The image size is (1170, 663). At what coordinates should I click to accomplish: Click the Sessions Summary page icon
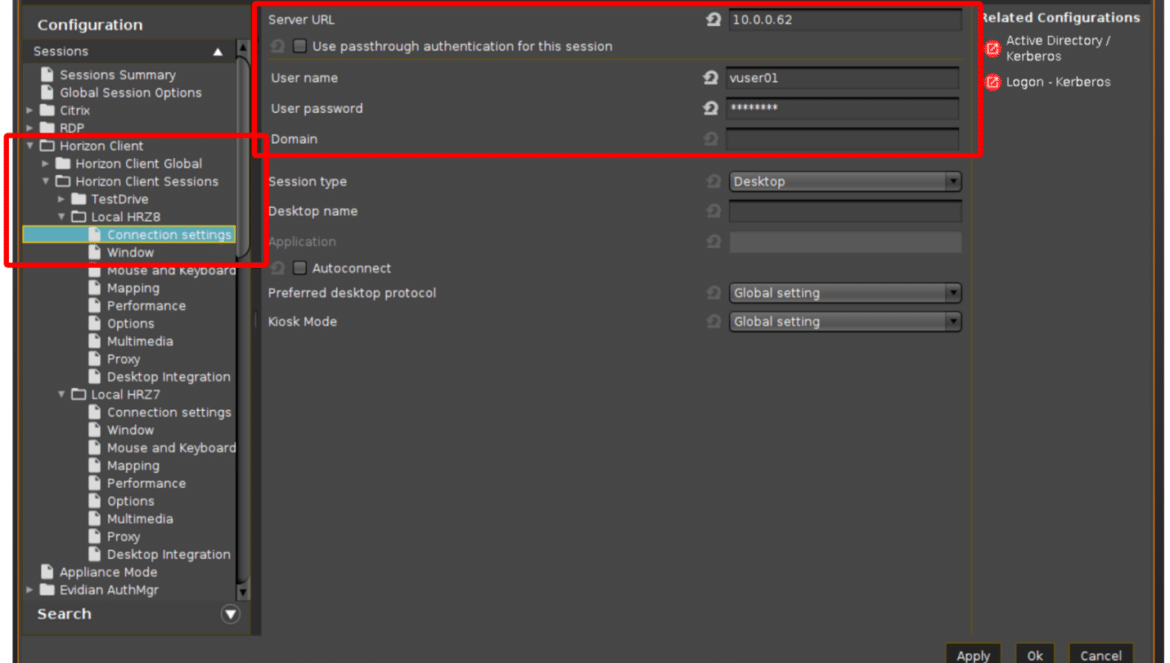(x=47, y=75)
